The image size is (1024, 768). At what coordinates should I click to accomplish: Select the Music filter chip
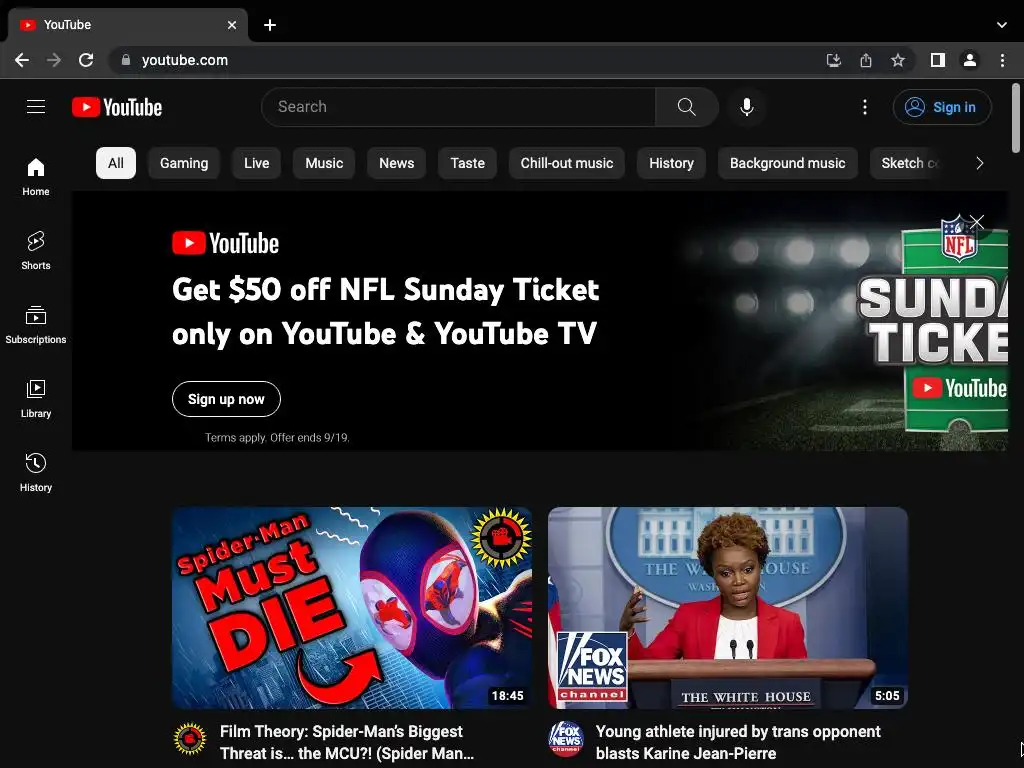(324, 163)
